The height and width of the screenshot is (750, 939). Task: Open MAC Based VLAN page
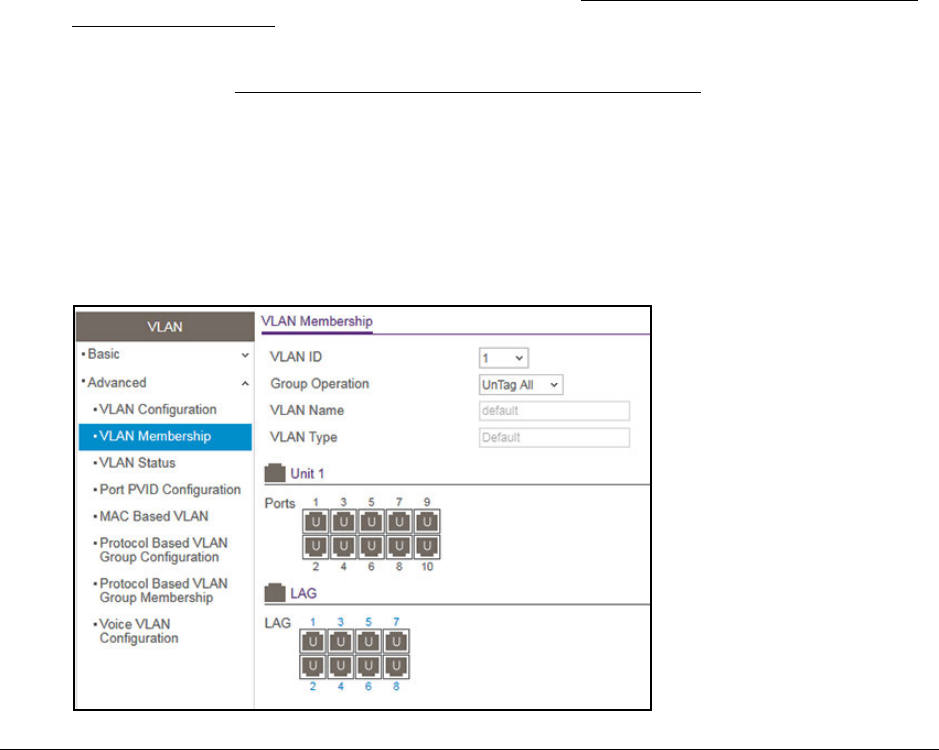[x=154, y=516]
